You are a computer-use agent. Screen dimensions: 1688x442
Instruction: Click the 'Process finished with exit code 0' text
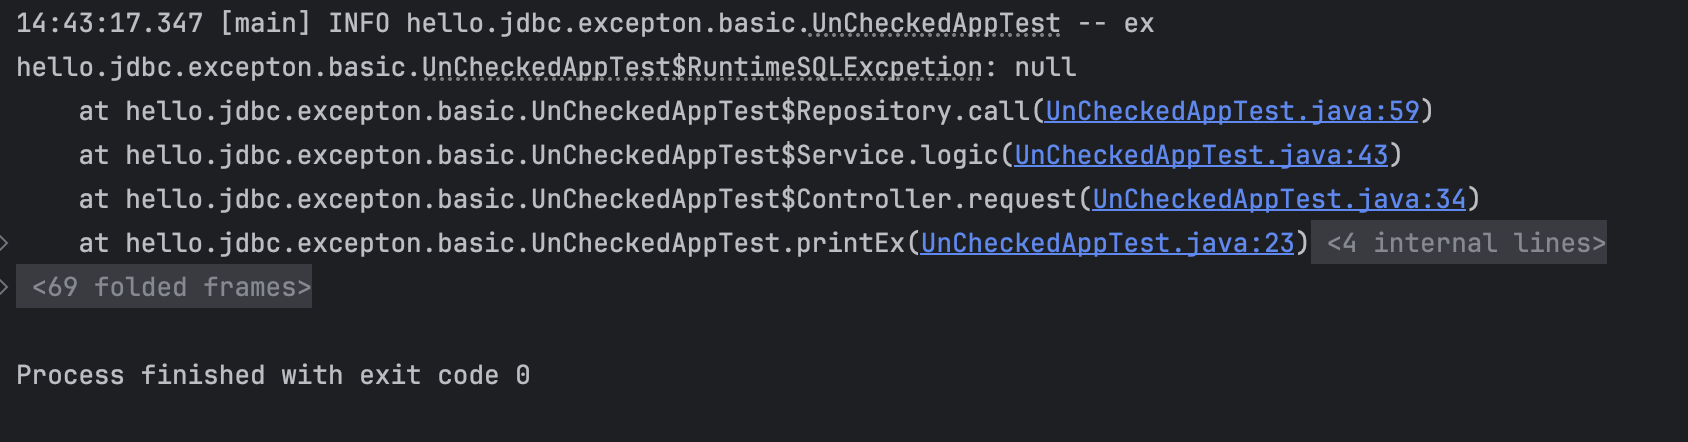click(272, 375)
